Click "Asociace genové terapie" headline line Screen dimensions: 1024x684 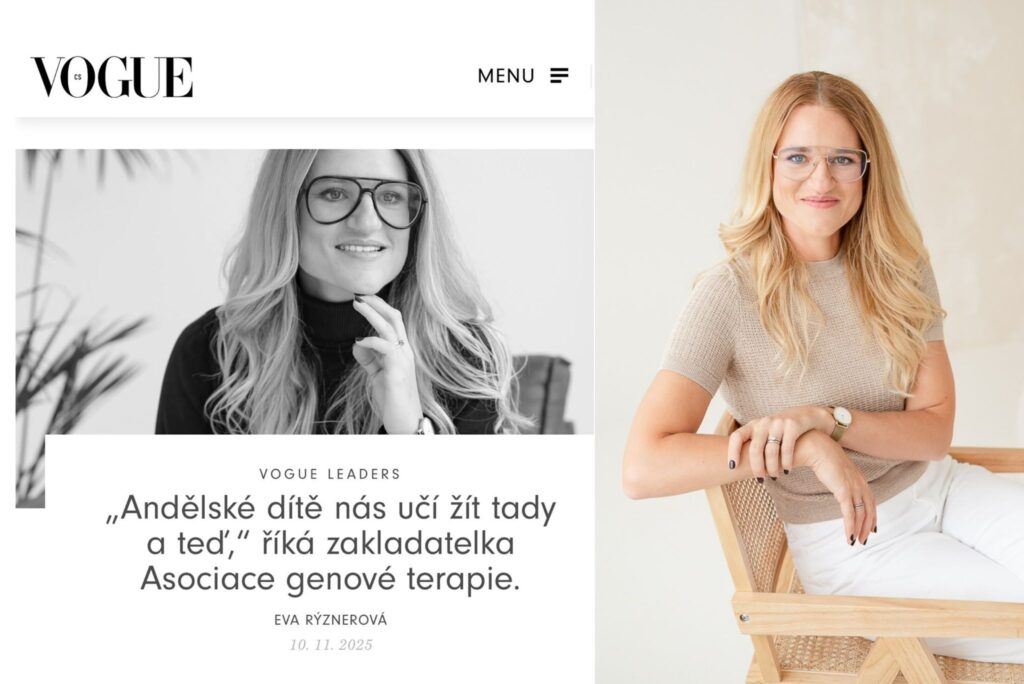(330, 579)
